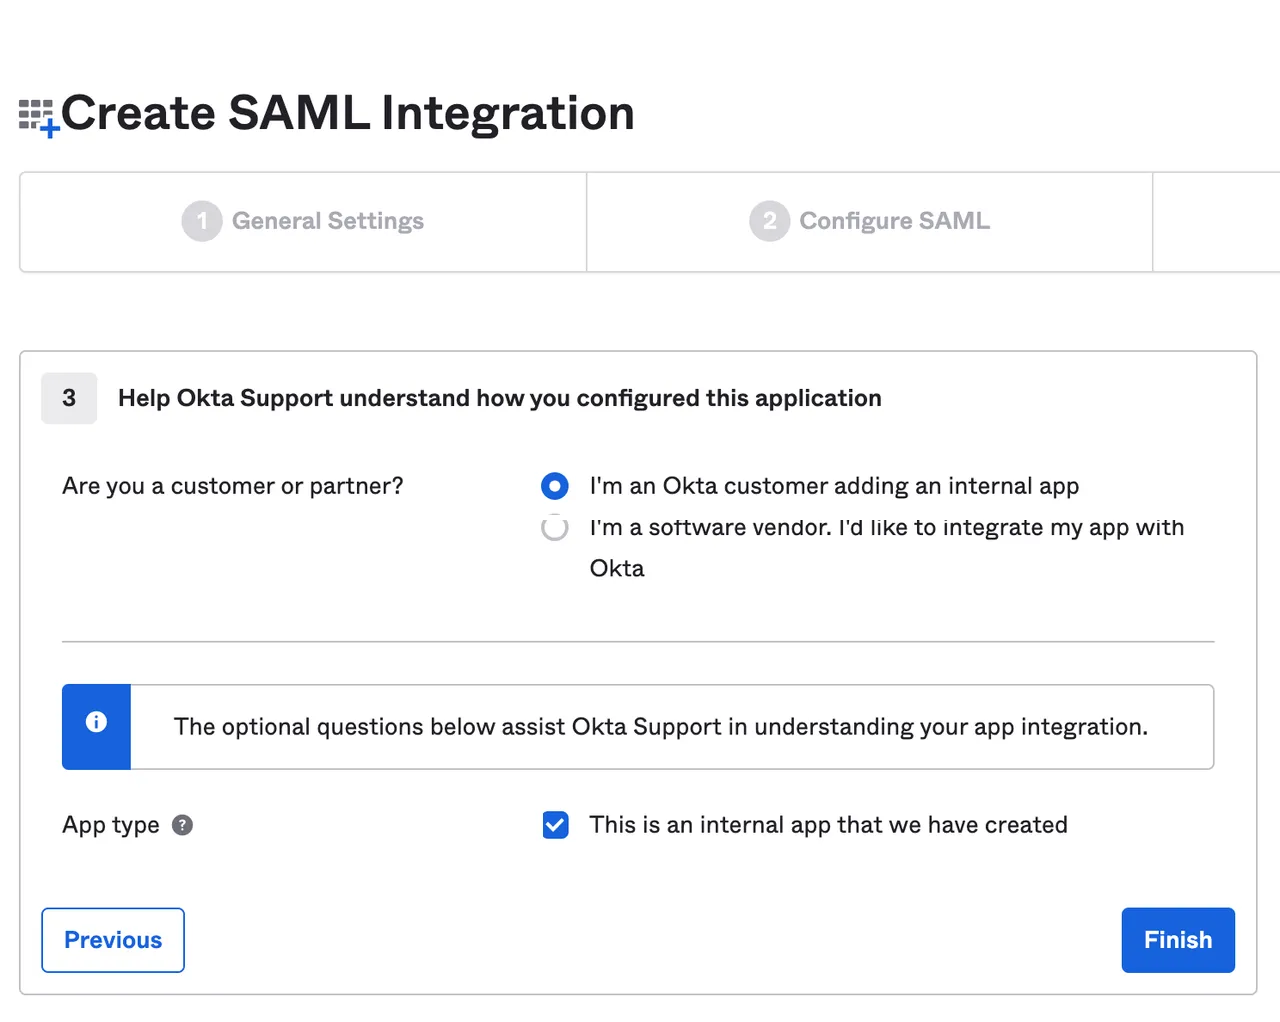Click the step 3 number badge
The width and height of the screenshot is (1280, 1022).
click(69, 398)
